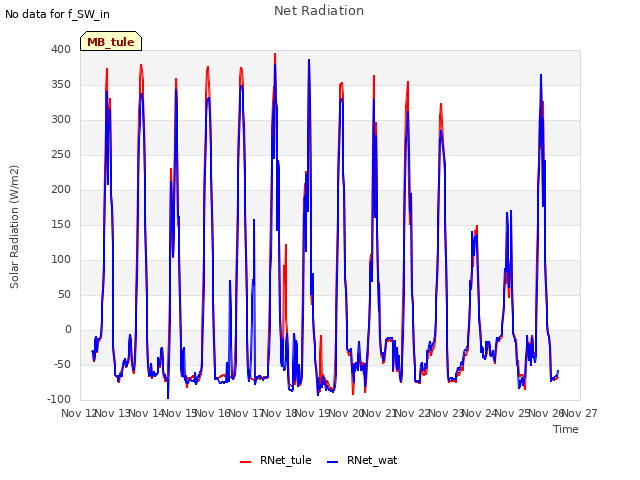Select the Net Radiation chart title
The image size is (640, 480).
point(319,11)
